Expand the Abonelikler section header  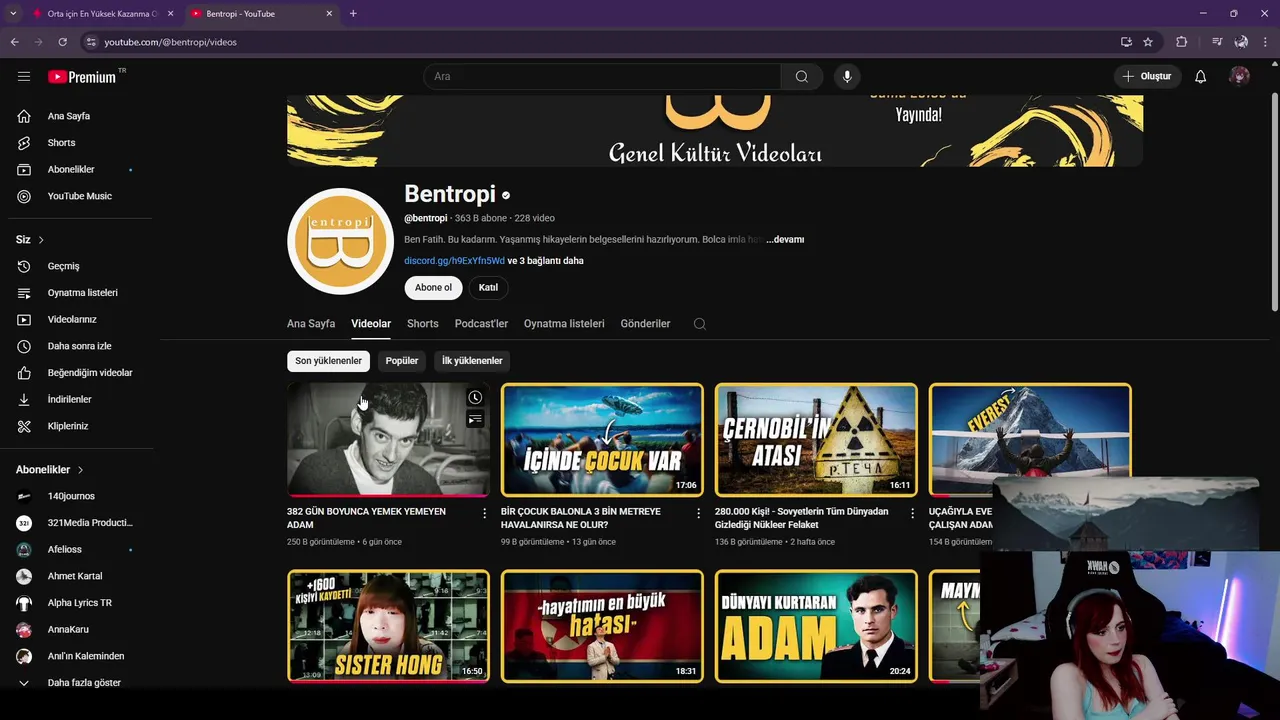(x=50, y=470)
